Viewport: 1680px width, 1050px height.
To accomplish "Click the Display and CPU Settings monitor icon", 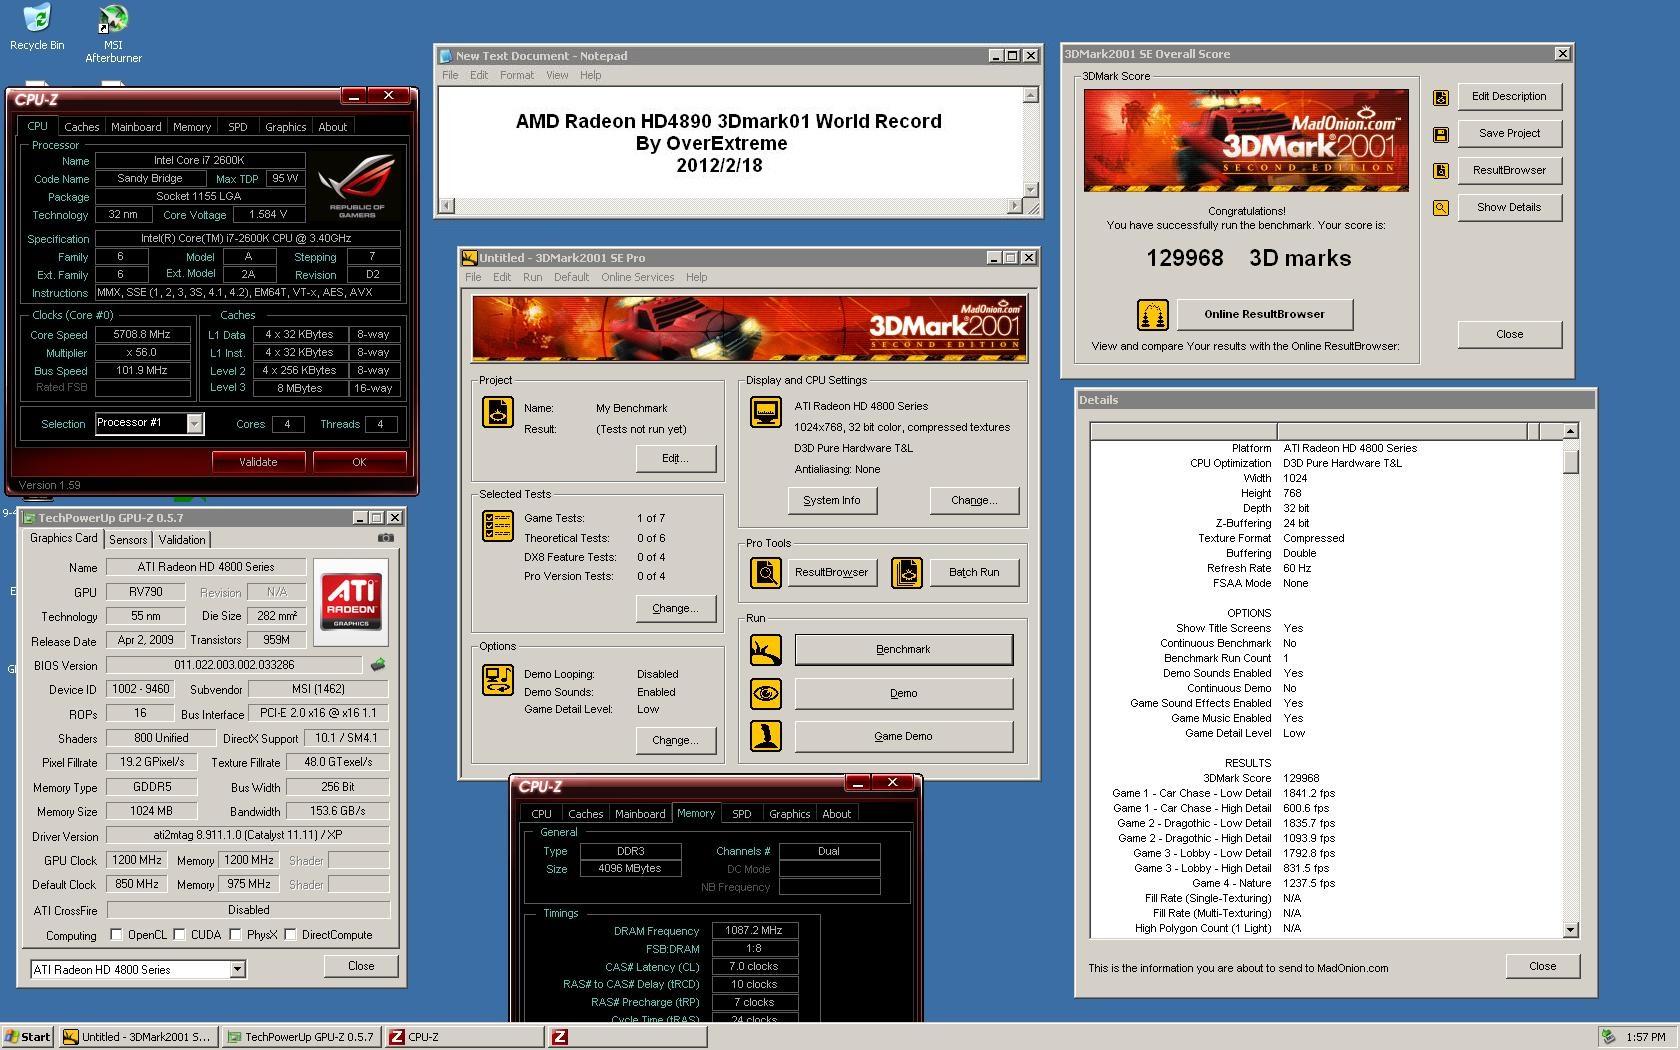I will (x=766, y=412).
